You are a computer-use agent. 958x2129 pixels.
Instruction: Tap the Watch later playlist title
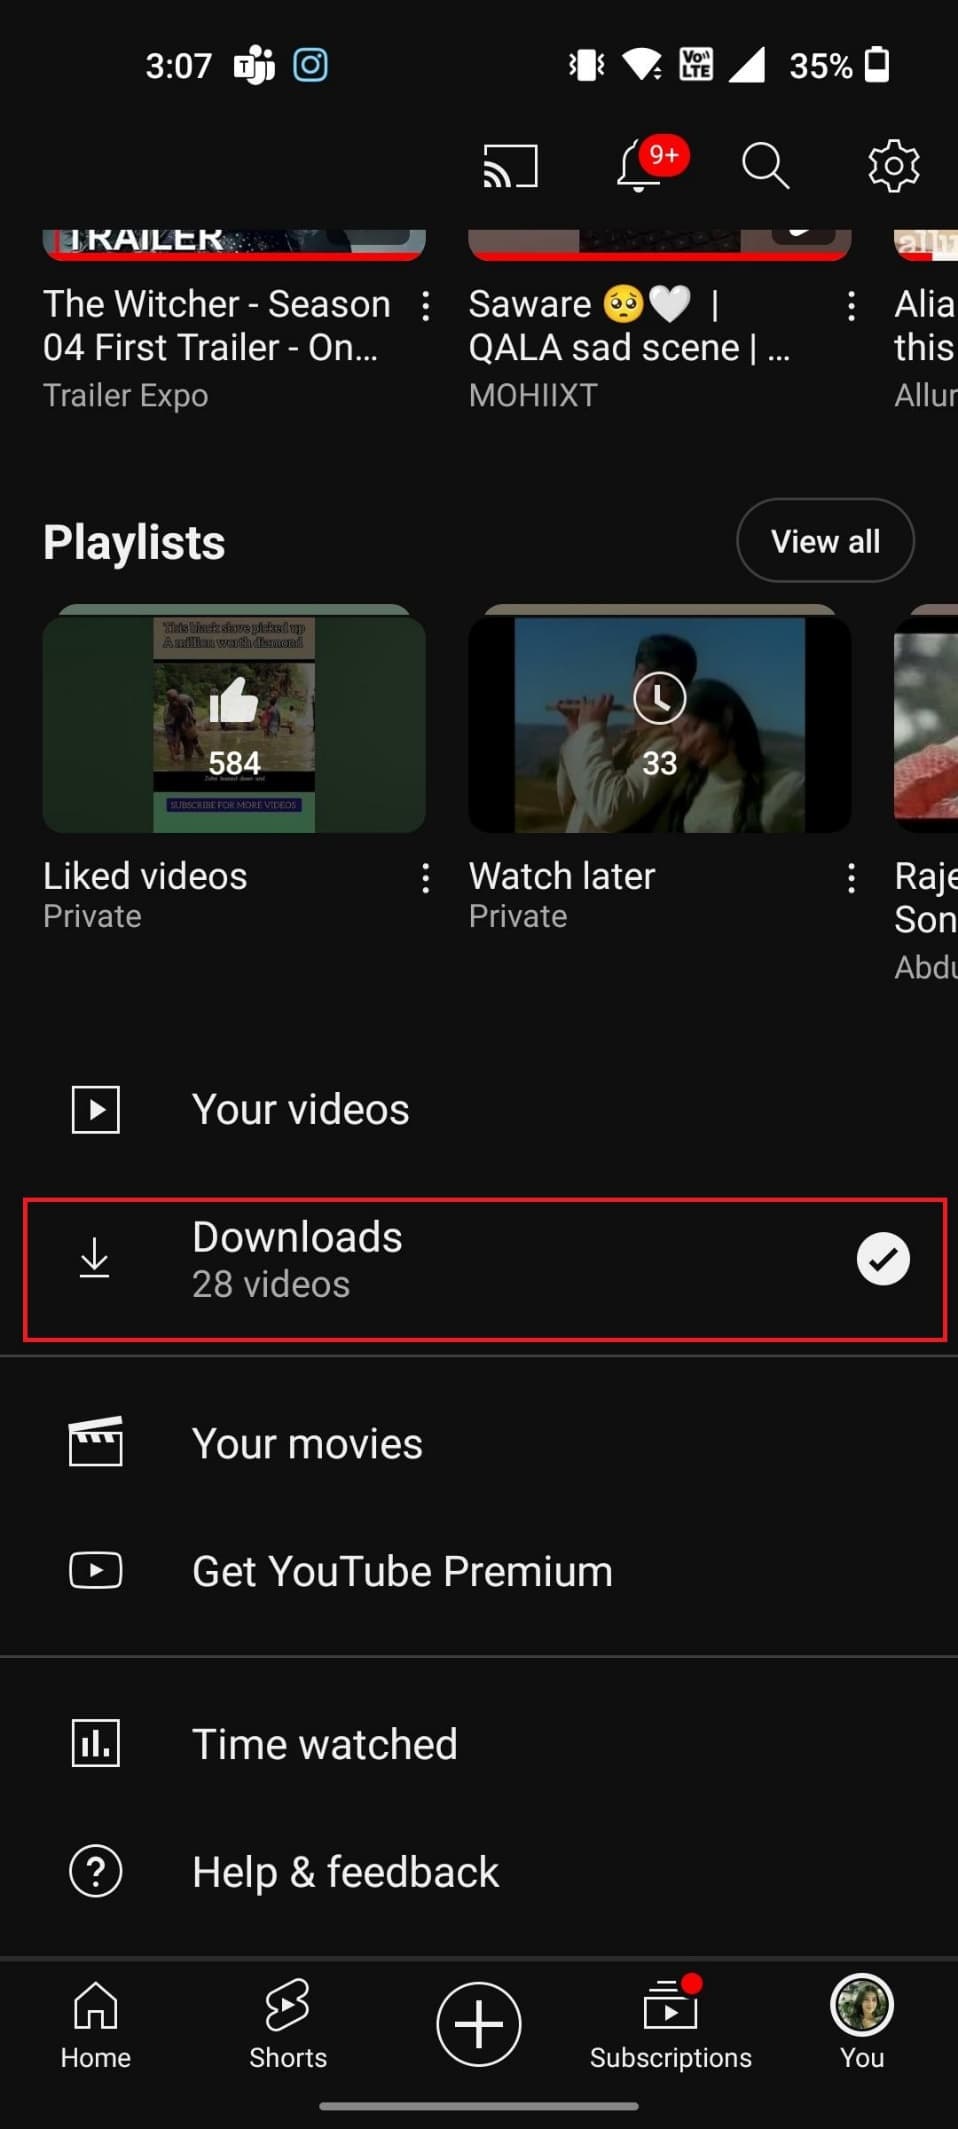(562, 876)
